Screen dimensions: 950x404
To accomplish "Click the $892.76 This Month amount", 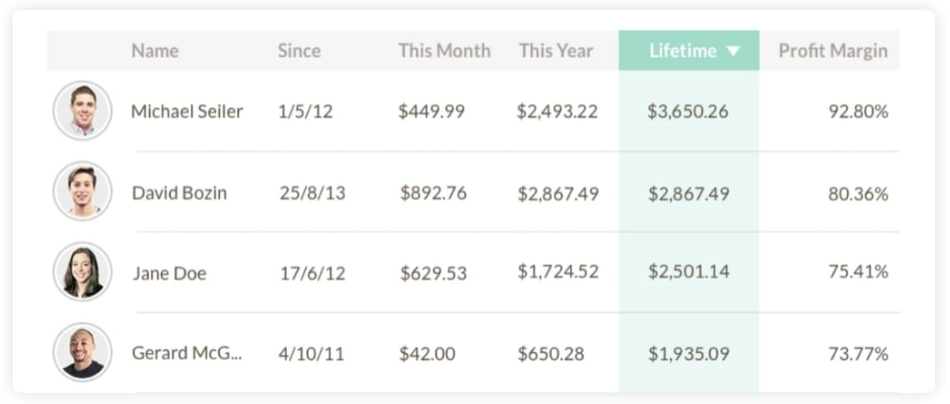I will tap(433, 193).
